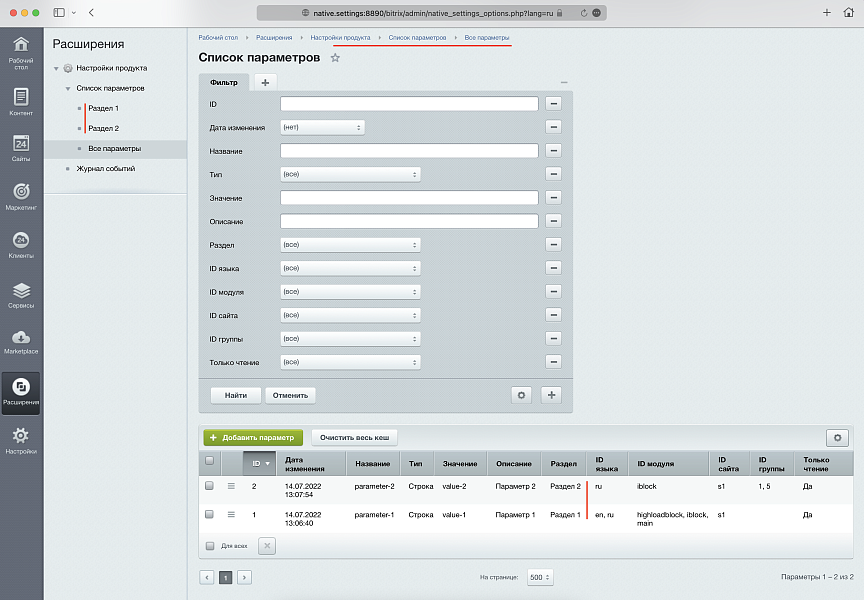Open row actions menu for parameter-2
The height and width of the screenshot is (600, 864).
(x=231, y=486)
